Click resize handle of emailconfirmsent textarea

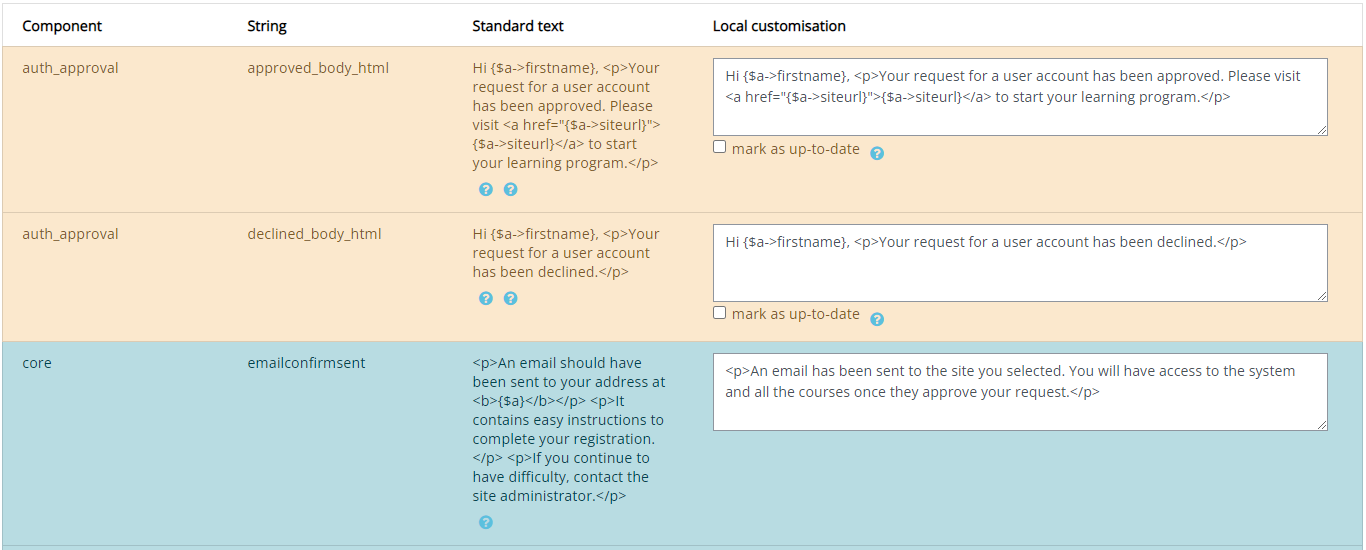(x=1322, y=425)
